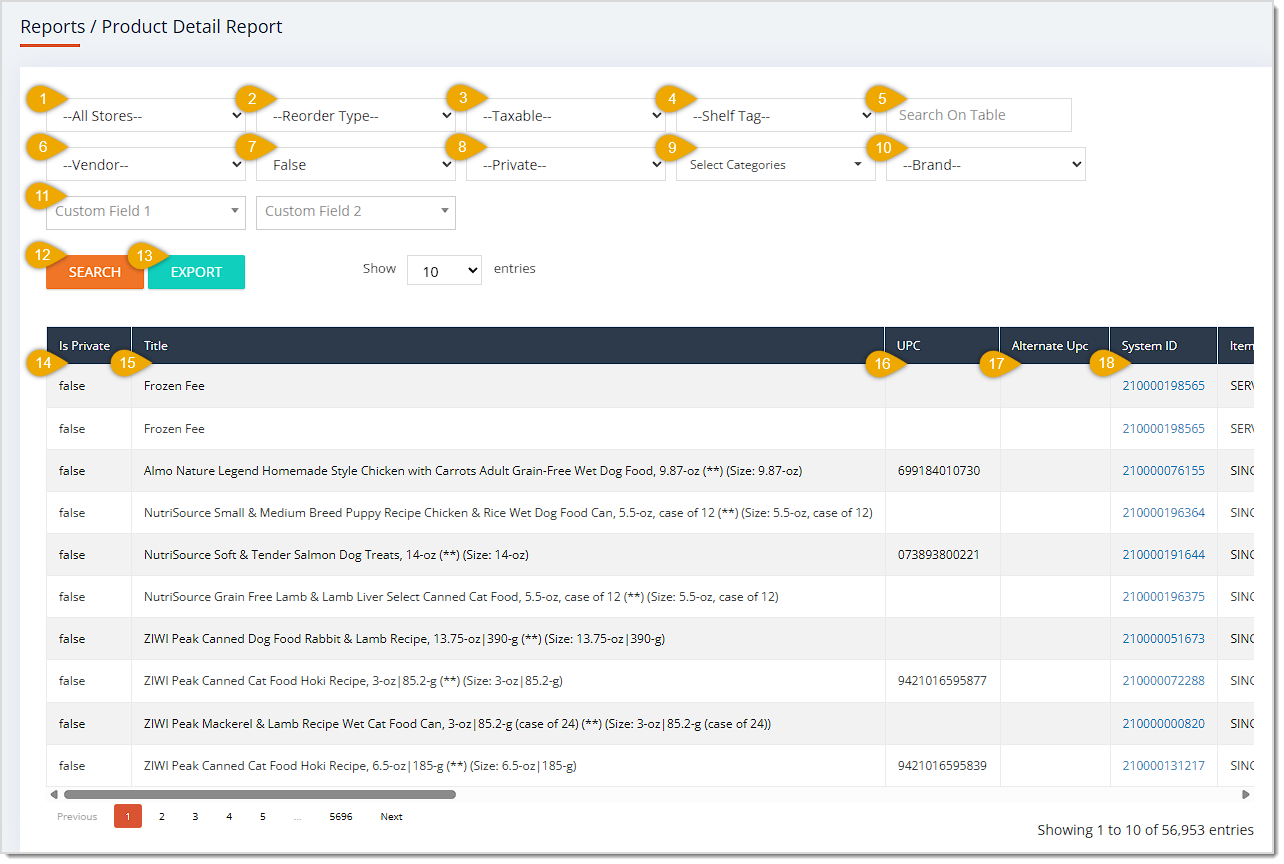Click the Previous pagination button
1284x864 pixels.
click(x=77, y=817)
